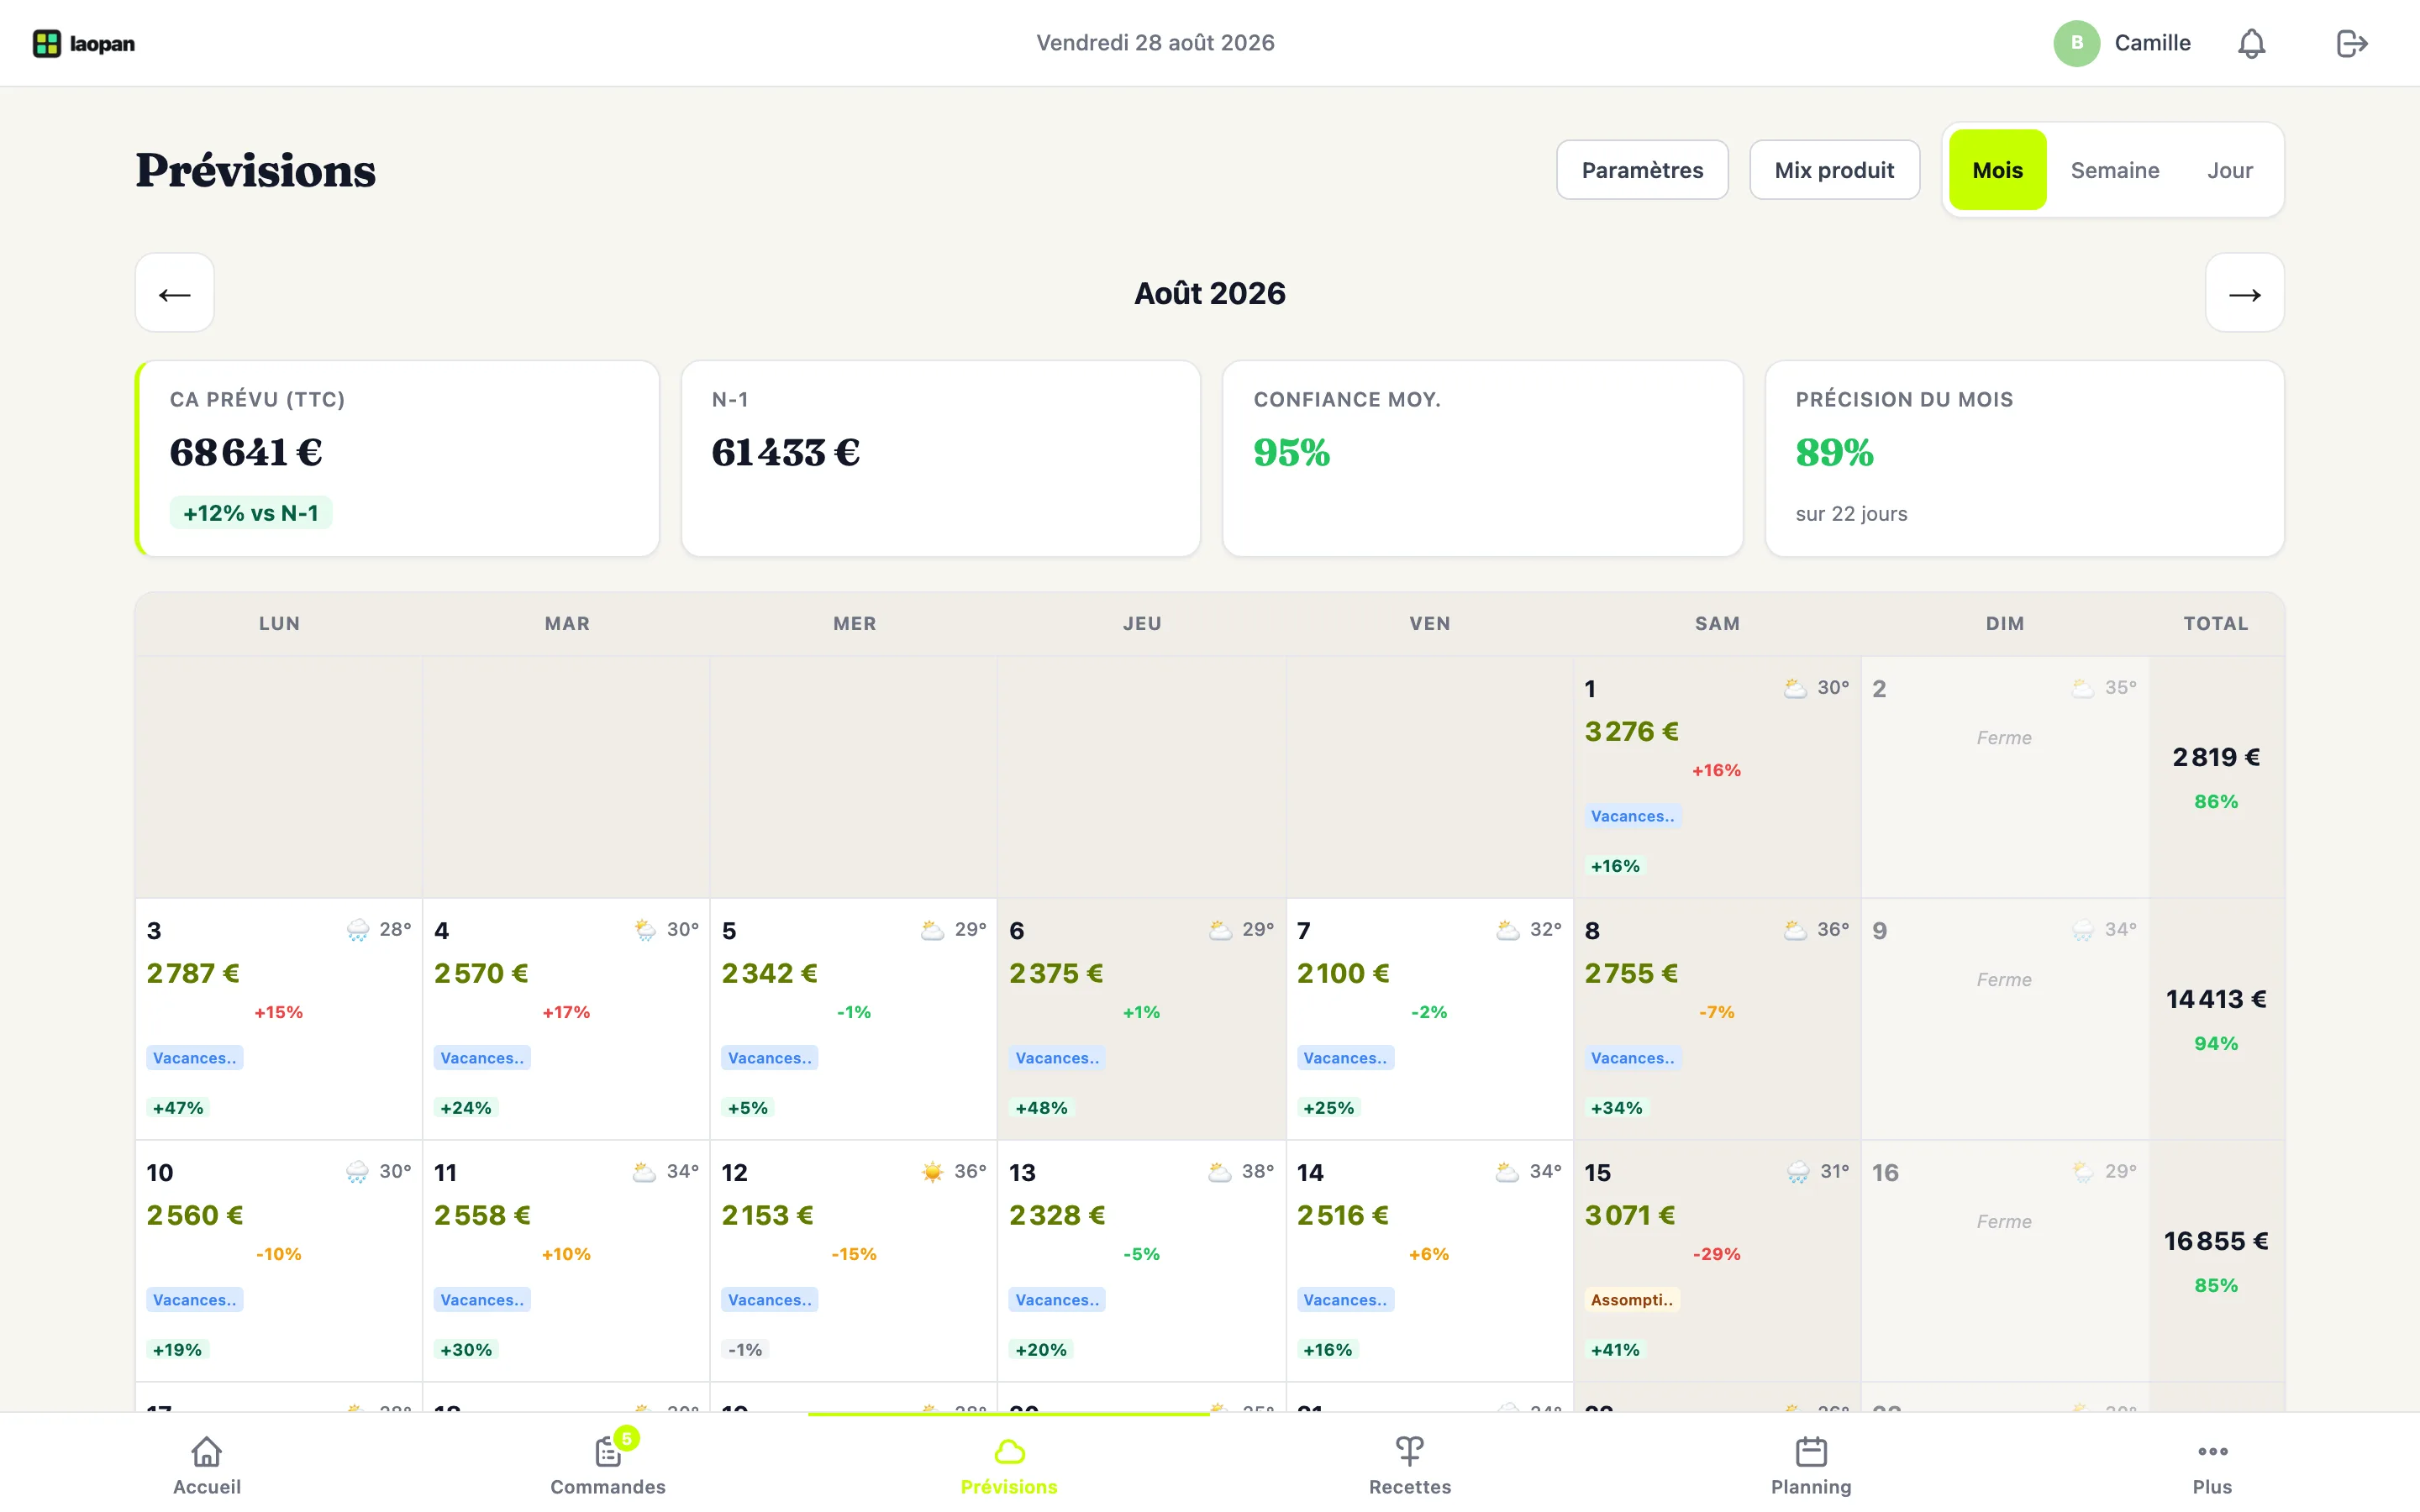Open Camille's profile avatar
The image size is (2420, 1512).
(x=2077, y=43)
